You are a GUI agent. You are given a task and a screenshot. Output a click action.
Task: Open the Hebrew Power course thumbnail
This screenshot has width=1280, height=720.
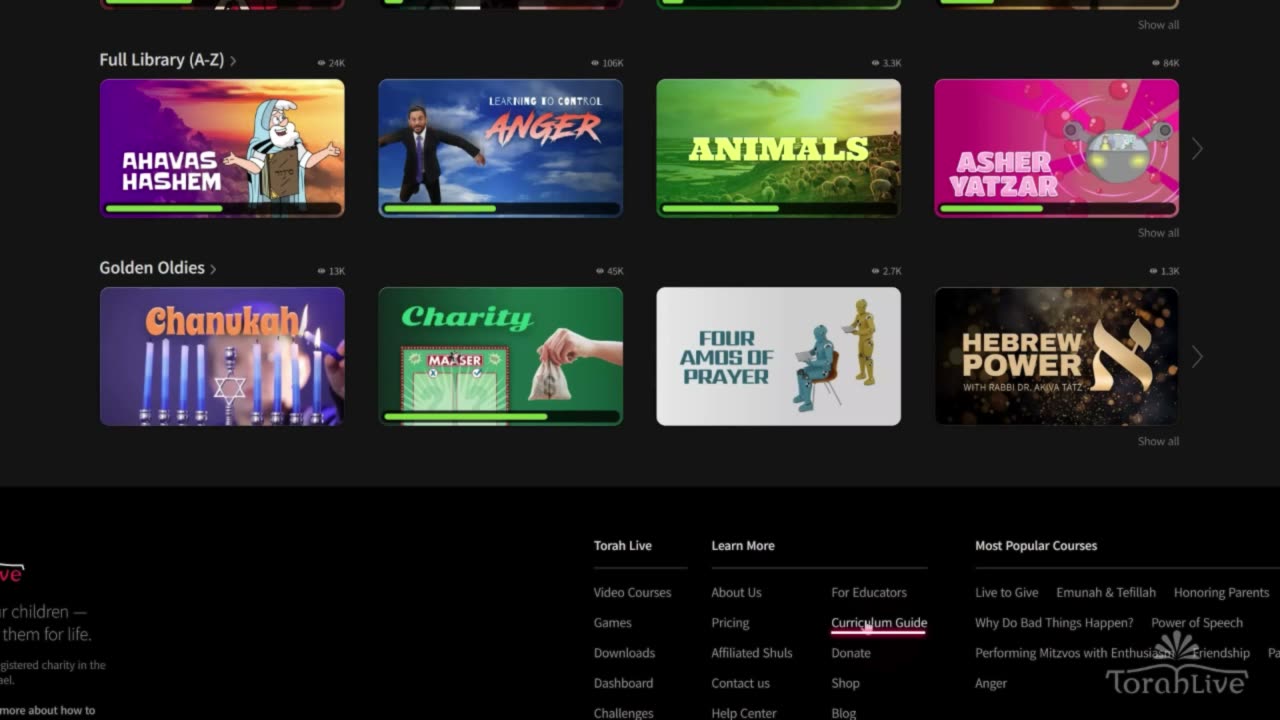pyautogui.click(x=1056, y=356)
